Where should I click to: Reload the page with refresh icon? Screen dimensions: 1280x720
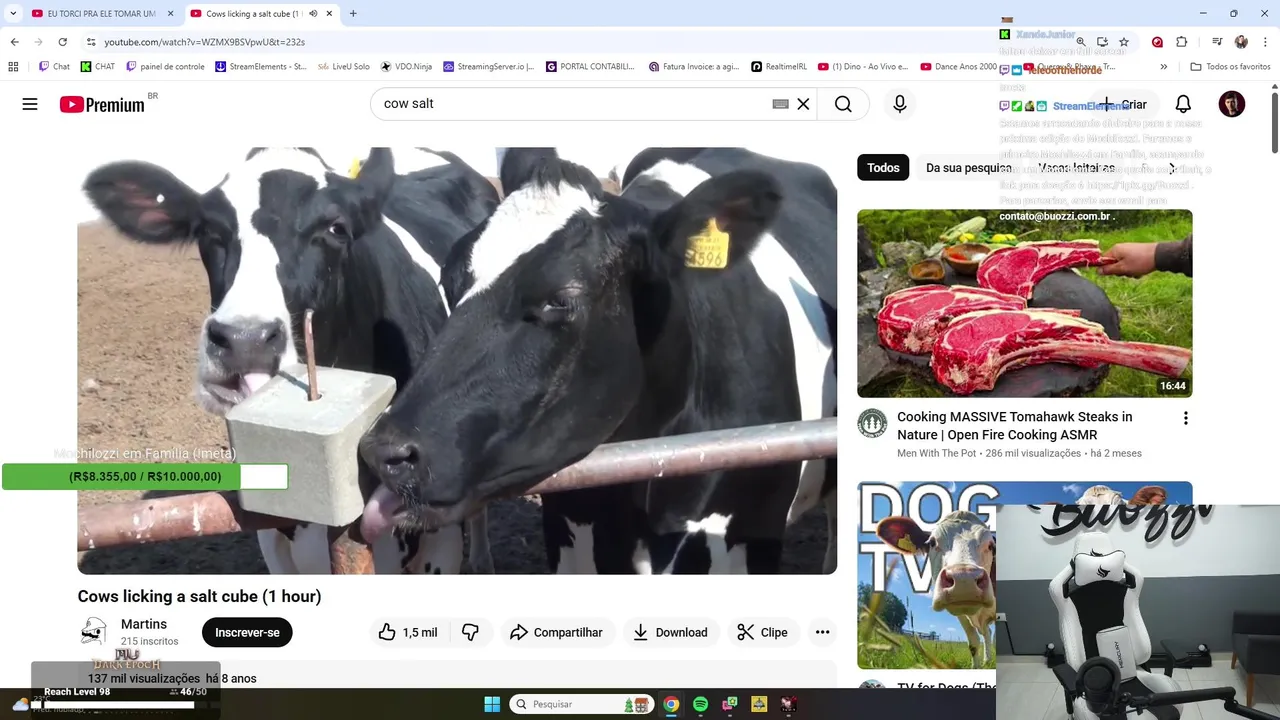click(x=62, y=42)
